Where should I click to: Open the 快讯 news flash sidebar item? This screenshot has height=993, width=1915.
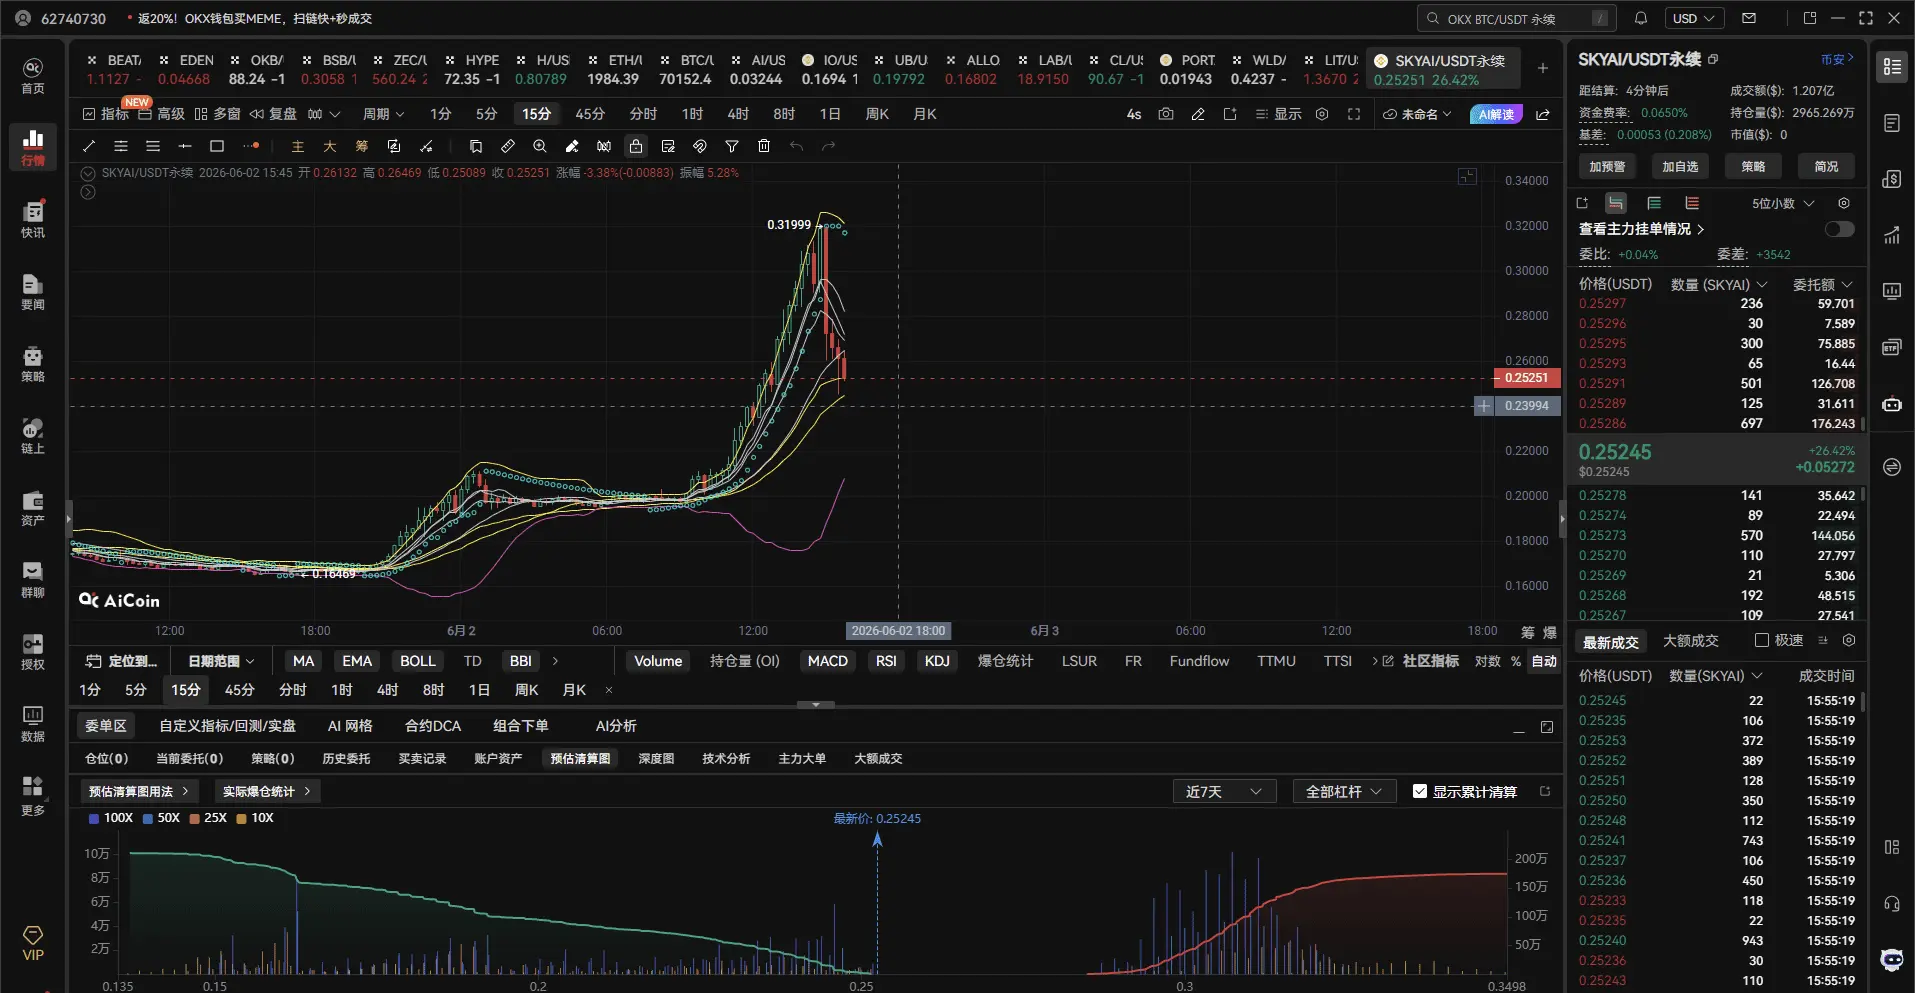pos(33,219)
